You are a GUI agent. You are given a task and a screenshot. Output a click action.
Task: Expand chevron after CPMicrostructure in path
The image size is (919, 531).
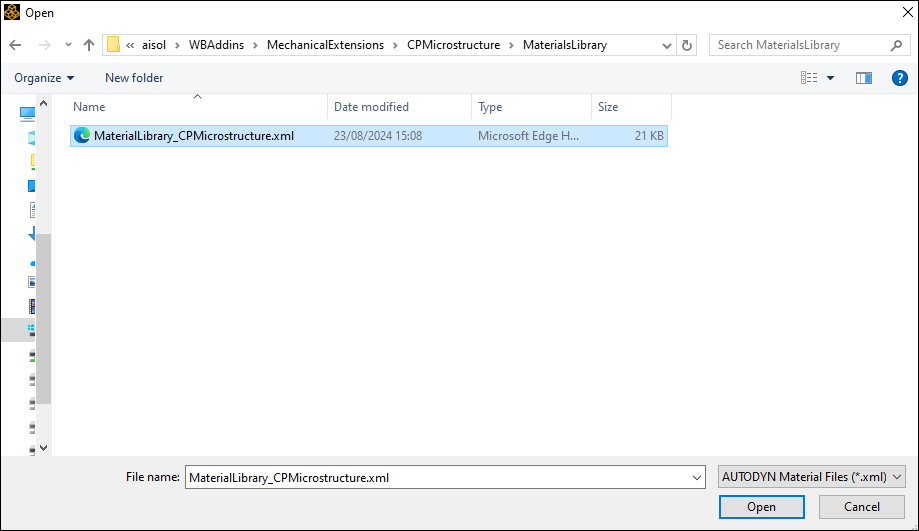coord(512,45)
